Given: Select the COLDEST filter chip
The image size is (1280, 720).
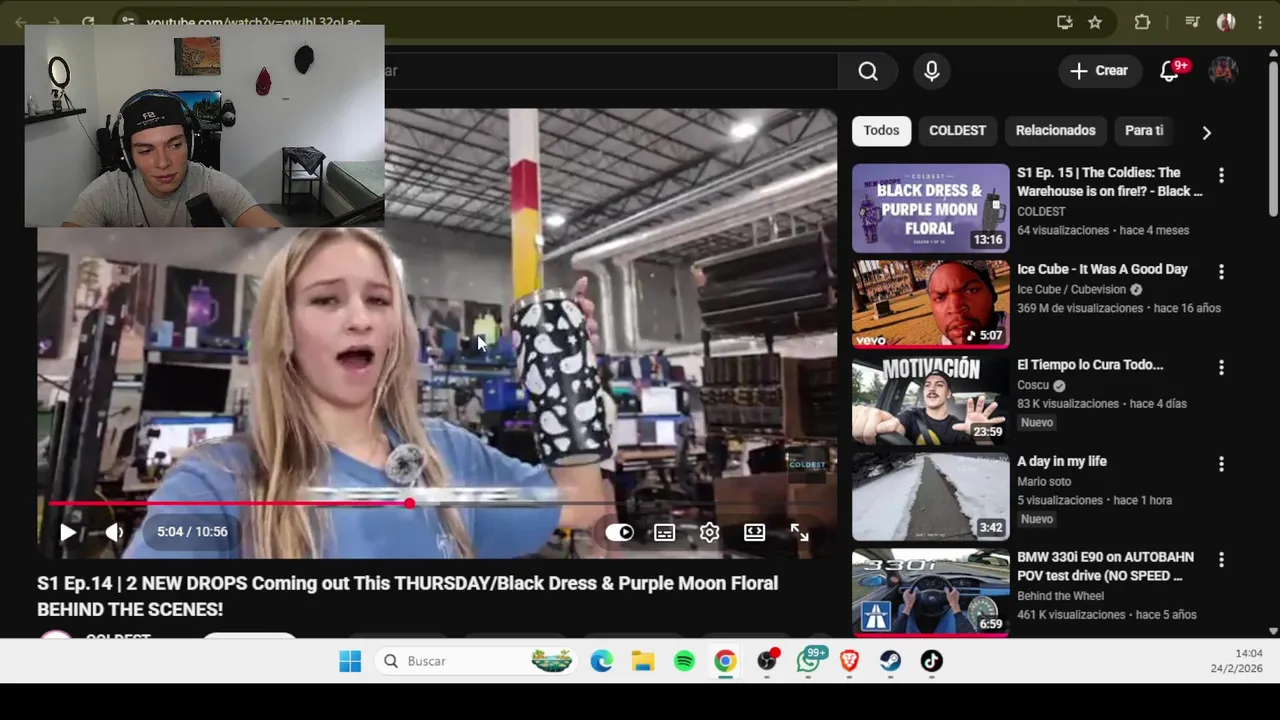Looking at the screenshot, I should click(957, 131).
